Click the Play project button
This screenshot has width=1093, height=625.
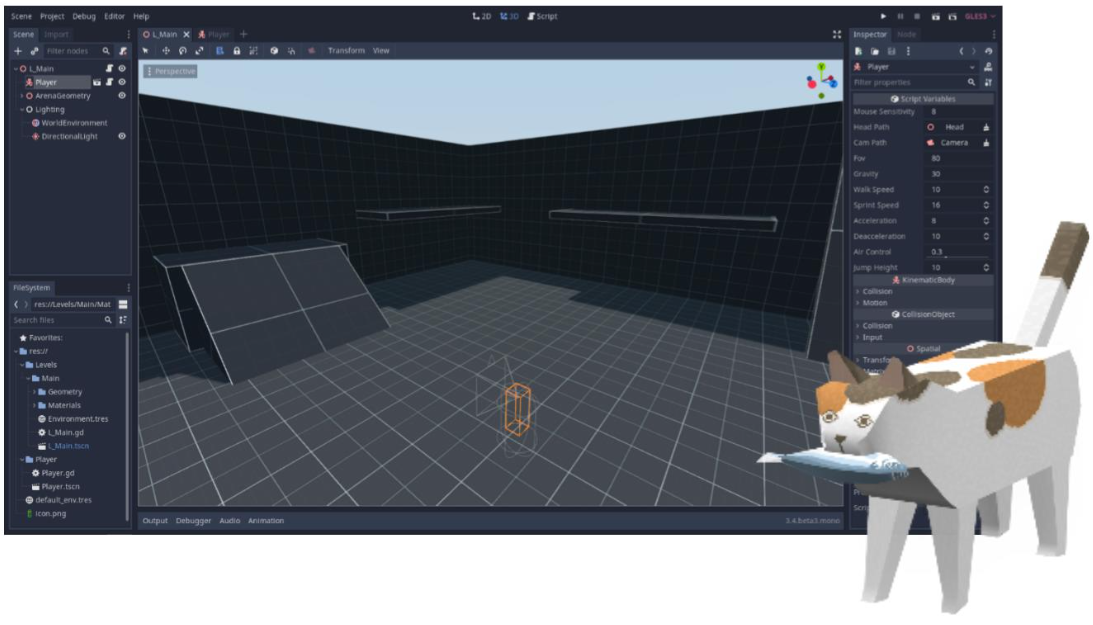coord(883,17)
